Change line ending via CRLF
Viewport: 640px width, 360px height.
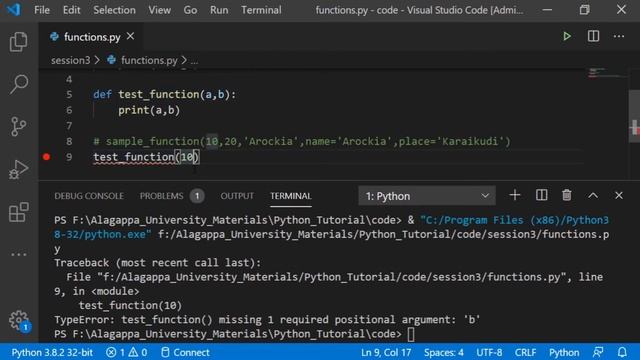point(525,352)
